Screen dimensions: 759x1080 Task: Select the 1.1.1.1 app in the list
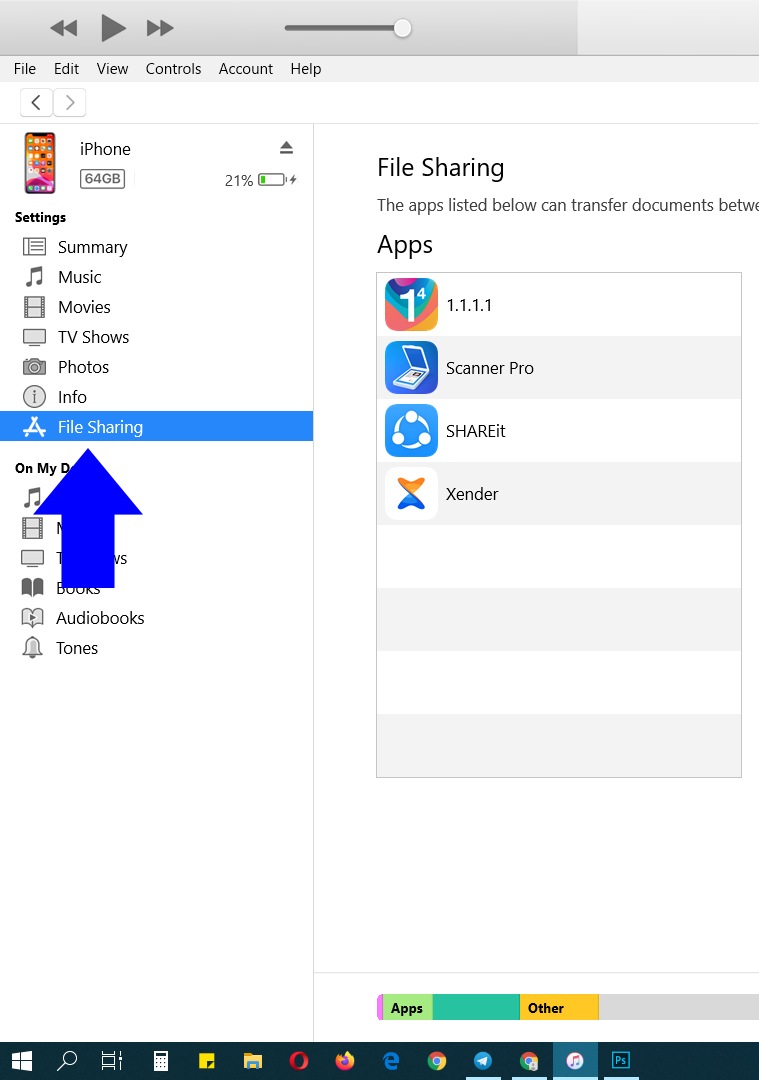click(x=559, y=304)
